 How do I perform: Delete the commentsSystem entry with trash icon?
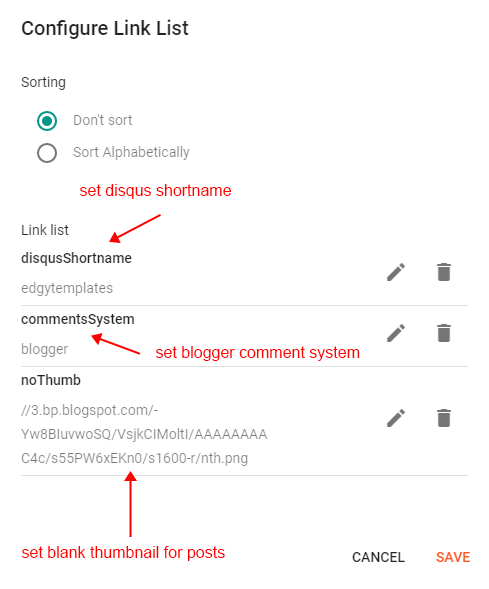[x=444, y=333]
